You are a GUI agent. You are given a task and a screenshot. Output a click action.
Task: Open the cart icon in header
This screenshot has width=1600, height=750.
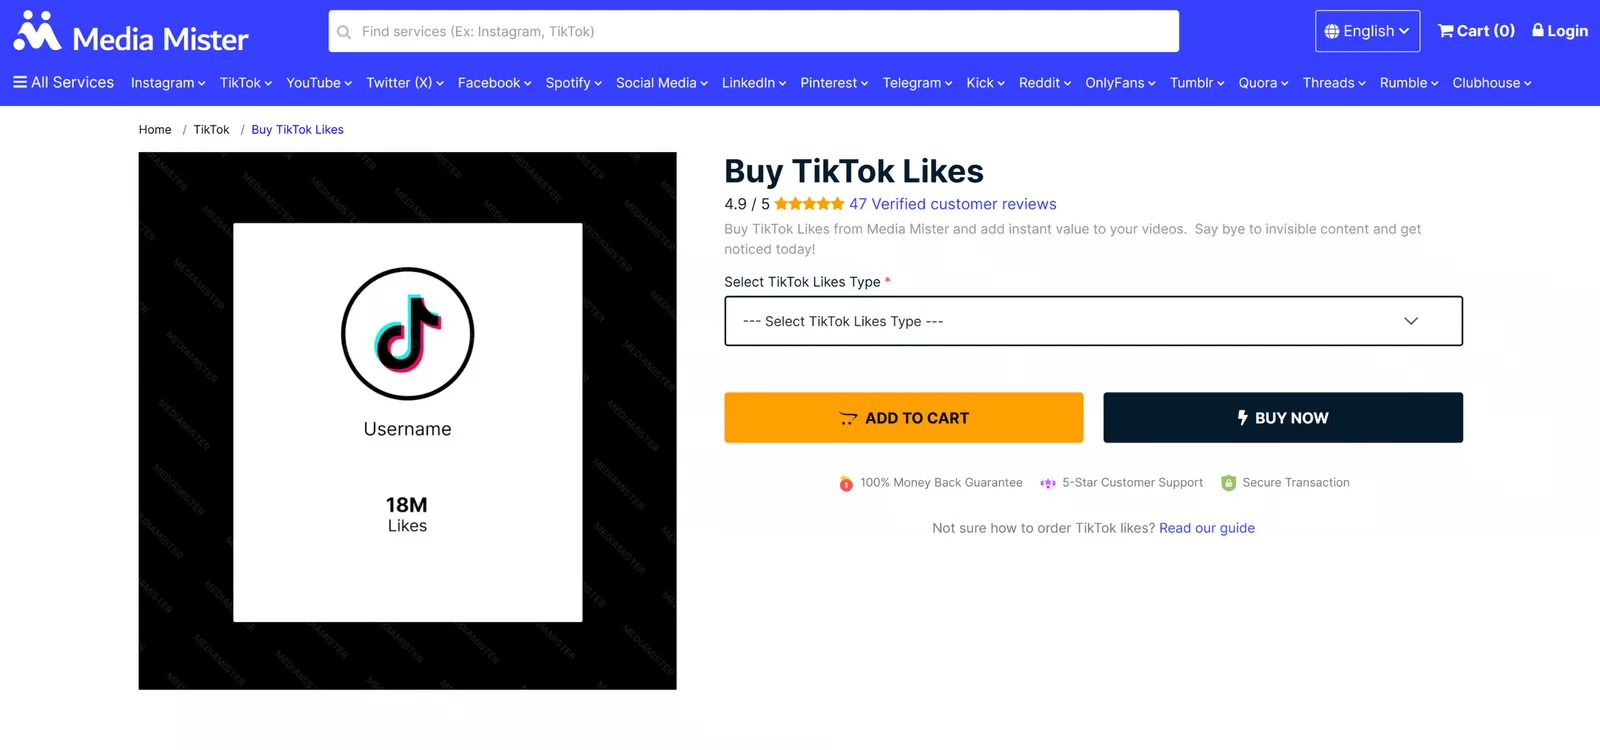tap(1446, 31)
